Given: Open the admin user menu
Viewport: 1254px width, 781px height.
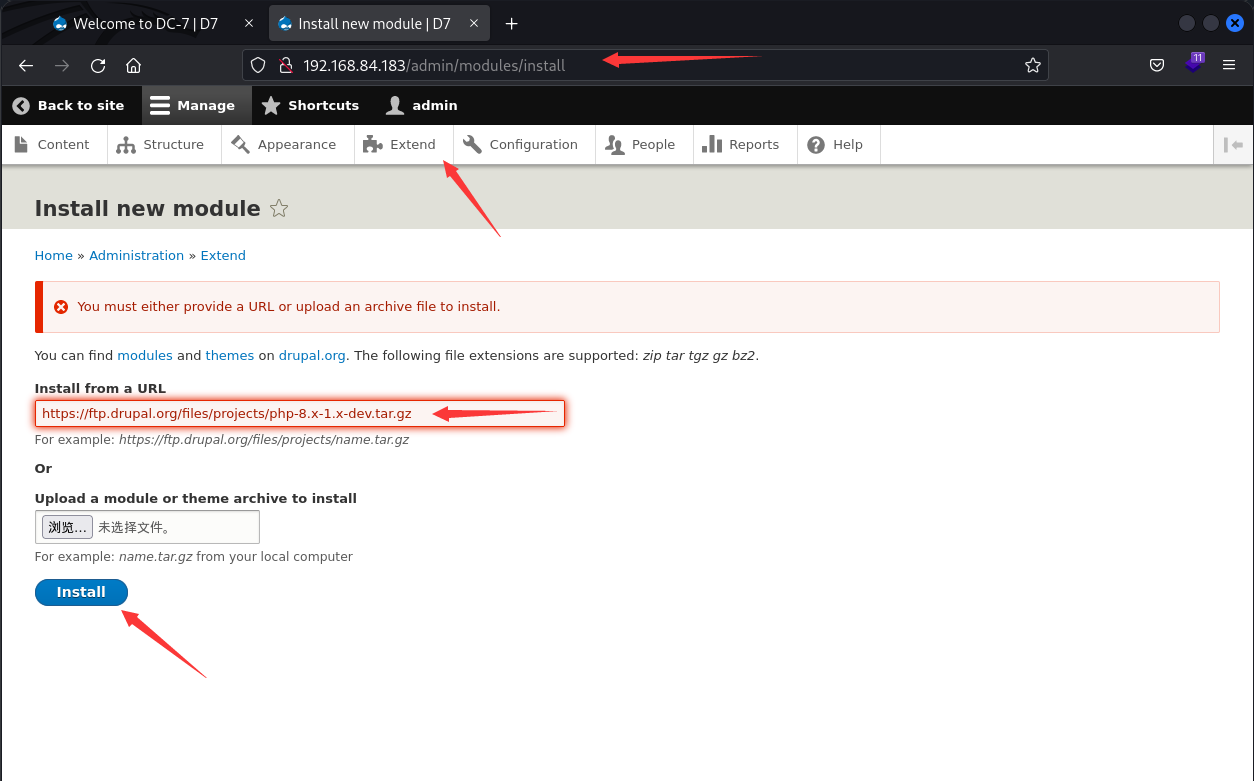Looking at the screenshot, I should [x=422, y=105].
